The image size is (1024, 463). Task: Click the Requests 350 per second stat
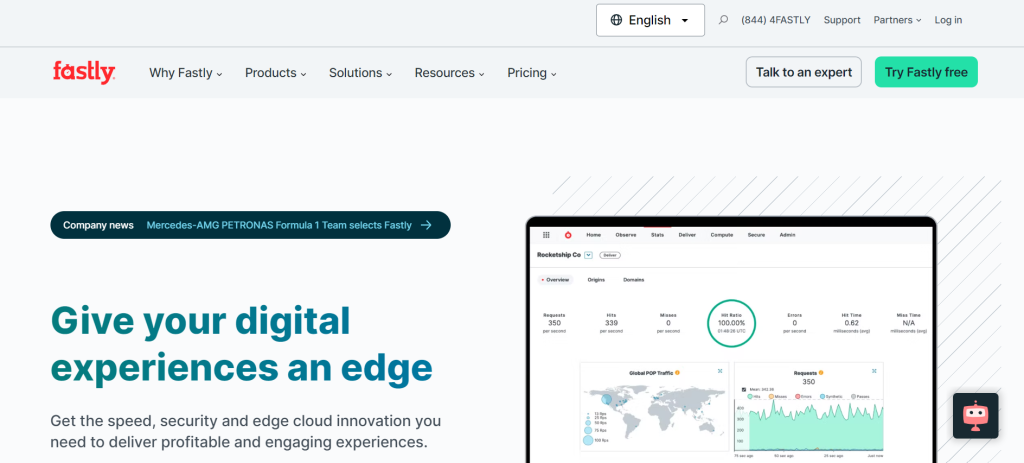[x=554, y=323]
